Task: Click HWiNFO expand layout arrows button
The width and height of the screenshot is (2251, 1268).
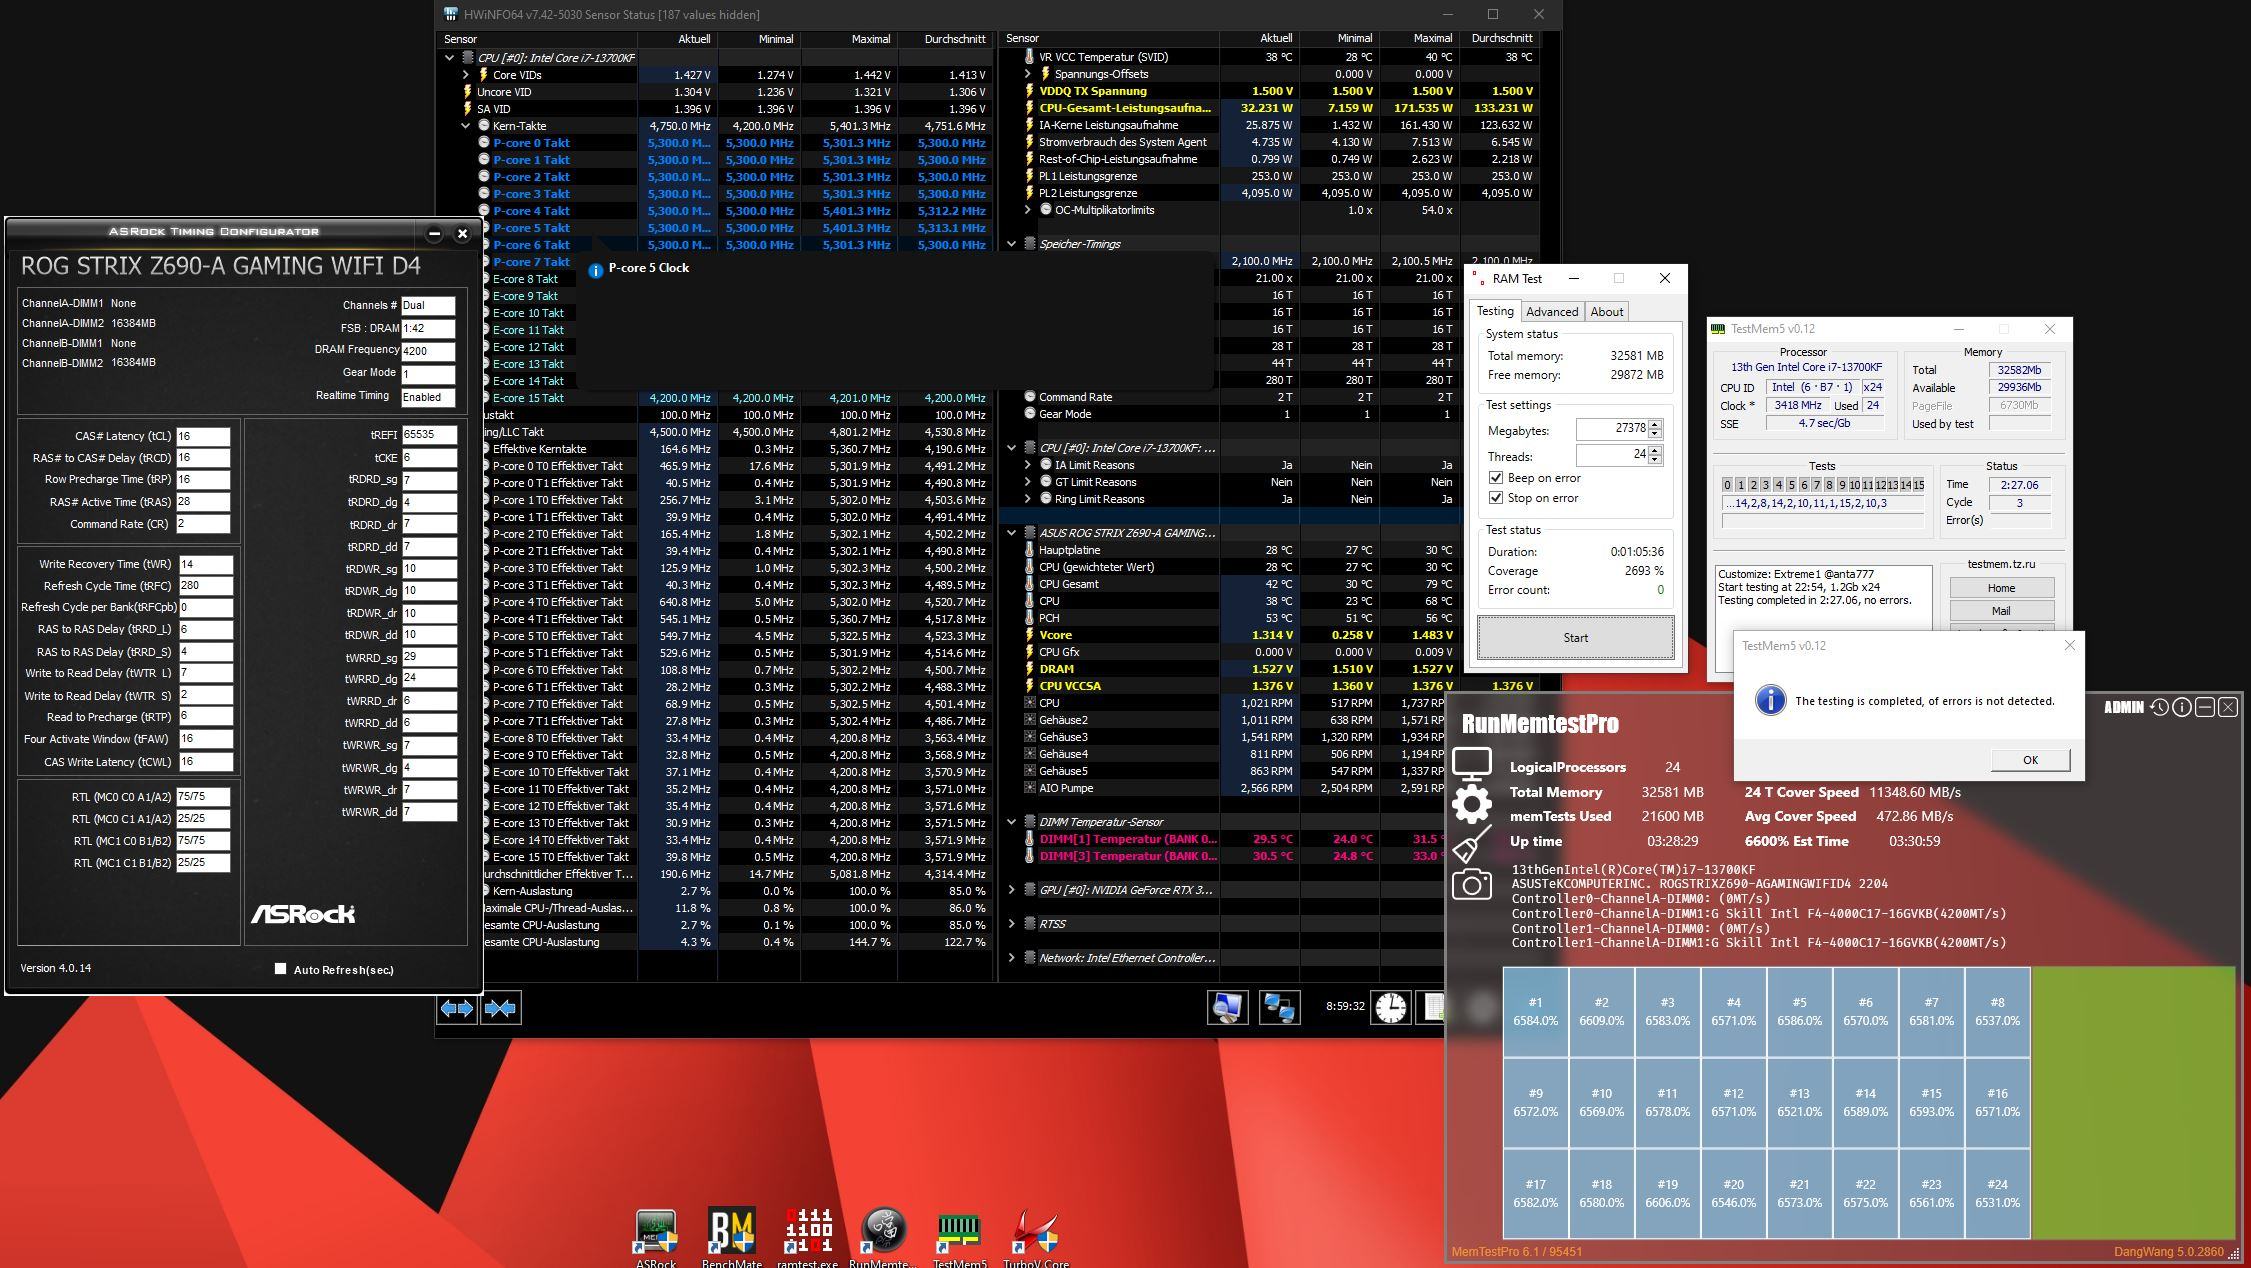Action: click(457, 1008)
